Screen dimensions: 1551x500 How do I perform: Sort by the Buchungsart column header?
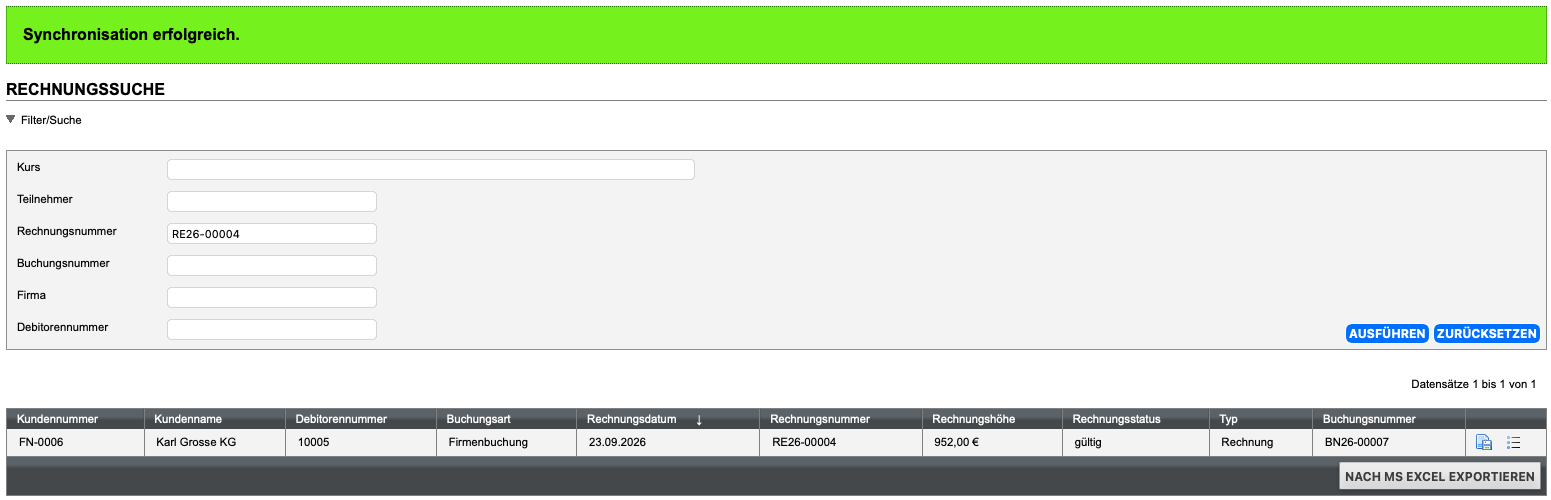[479, 419]
